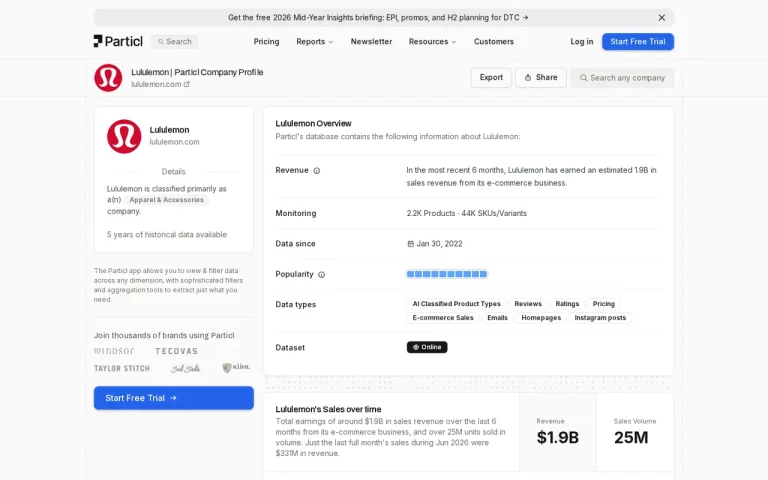
Task: Click the Particl logo
Action: 118,41
